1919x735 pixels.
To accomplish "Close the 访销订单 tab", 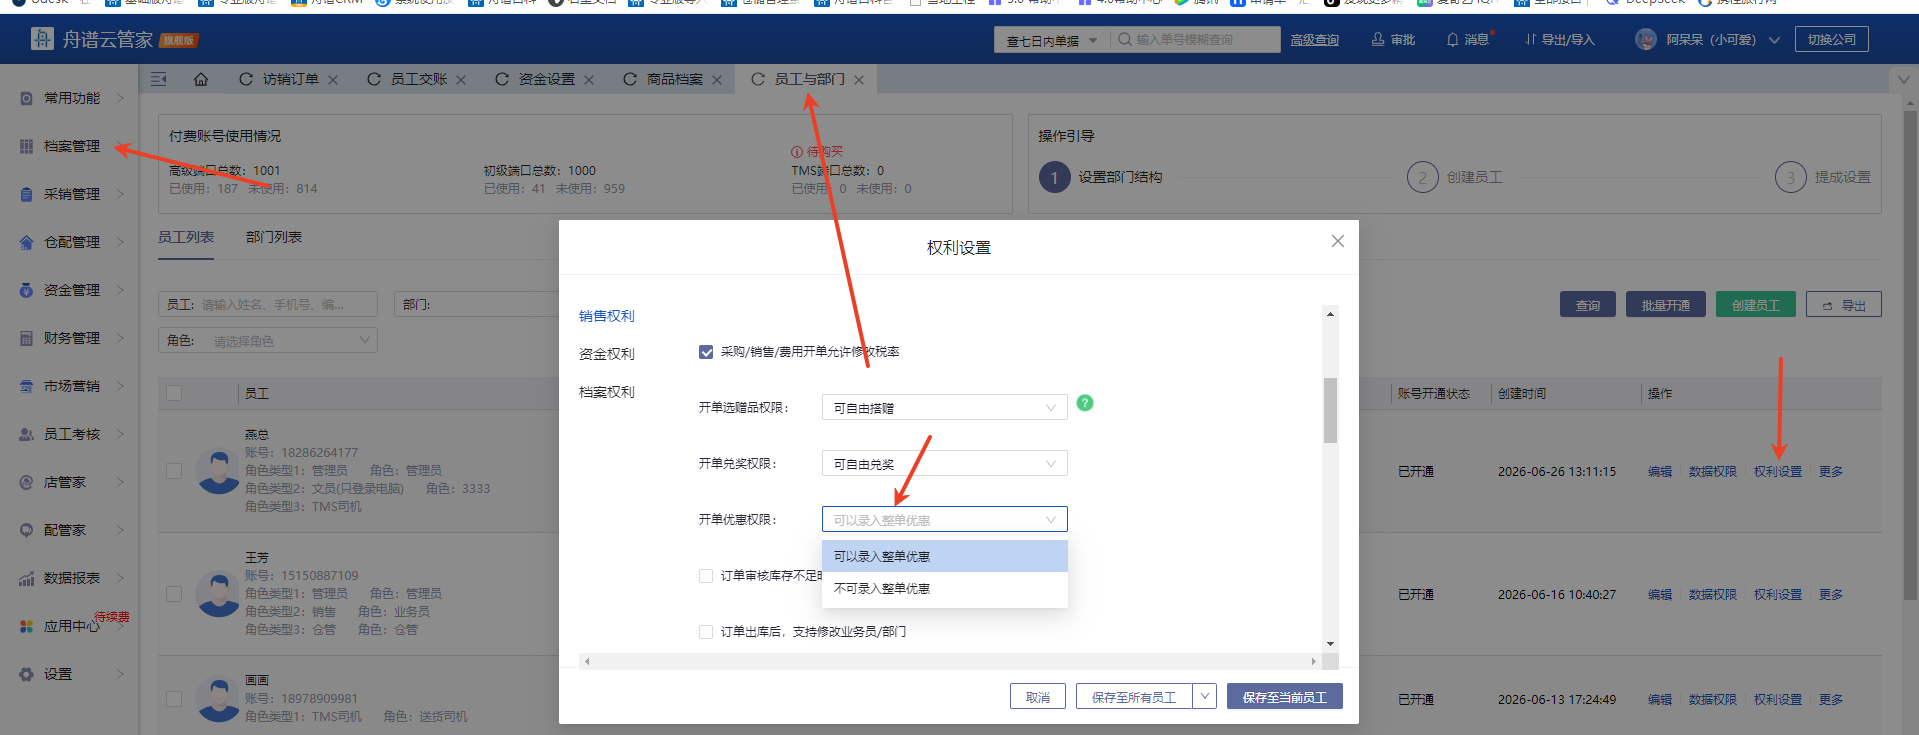I will click(x=333, y=80).
